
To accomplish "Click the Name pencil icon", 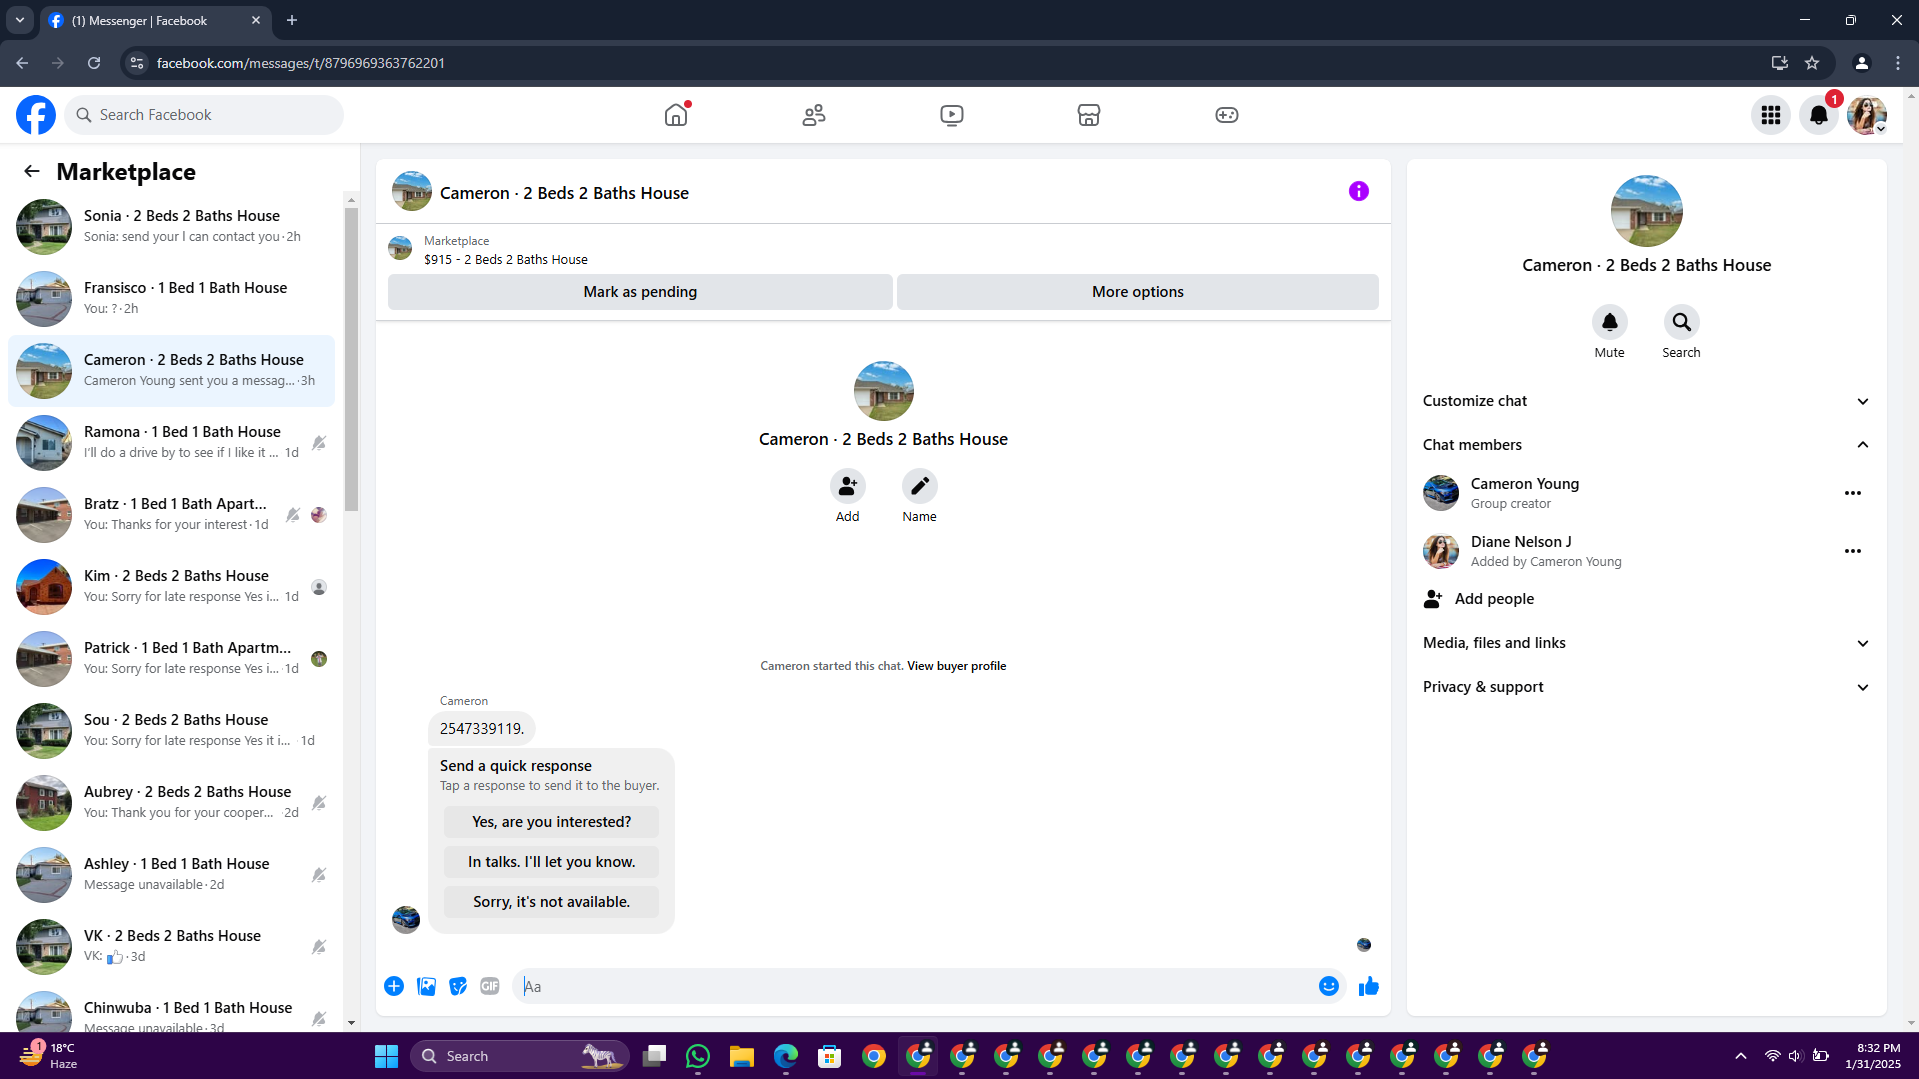I will click(x=920, y=486).
